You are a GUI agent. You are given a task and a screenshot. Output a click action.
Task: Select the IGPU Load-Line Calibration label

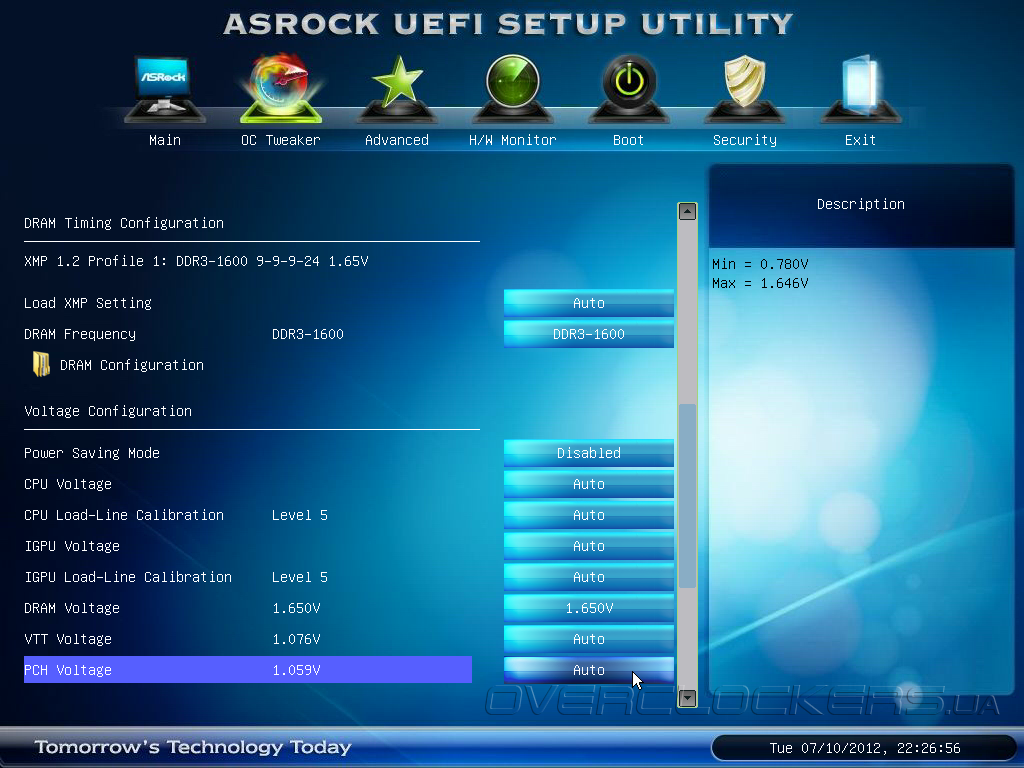[x=128, y=577]
